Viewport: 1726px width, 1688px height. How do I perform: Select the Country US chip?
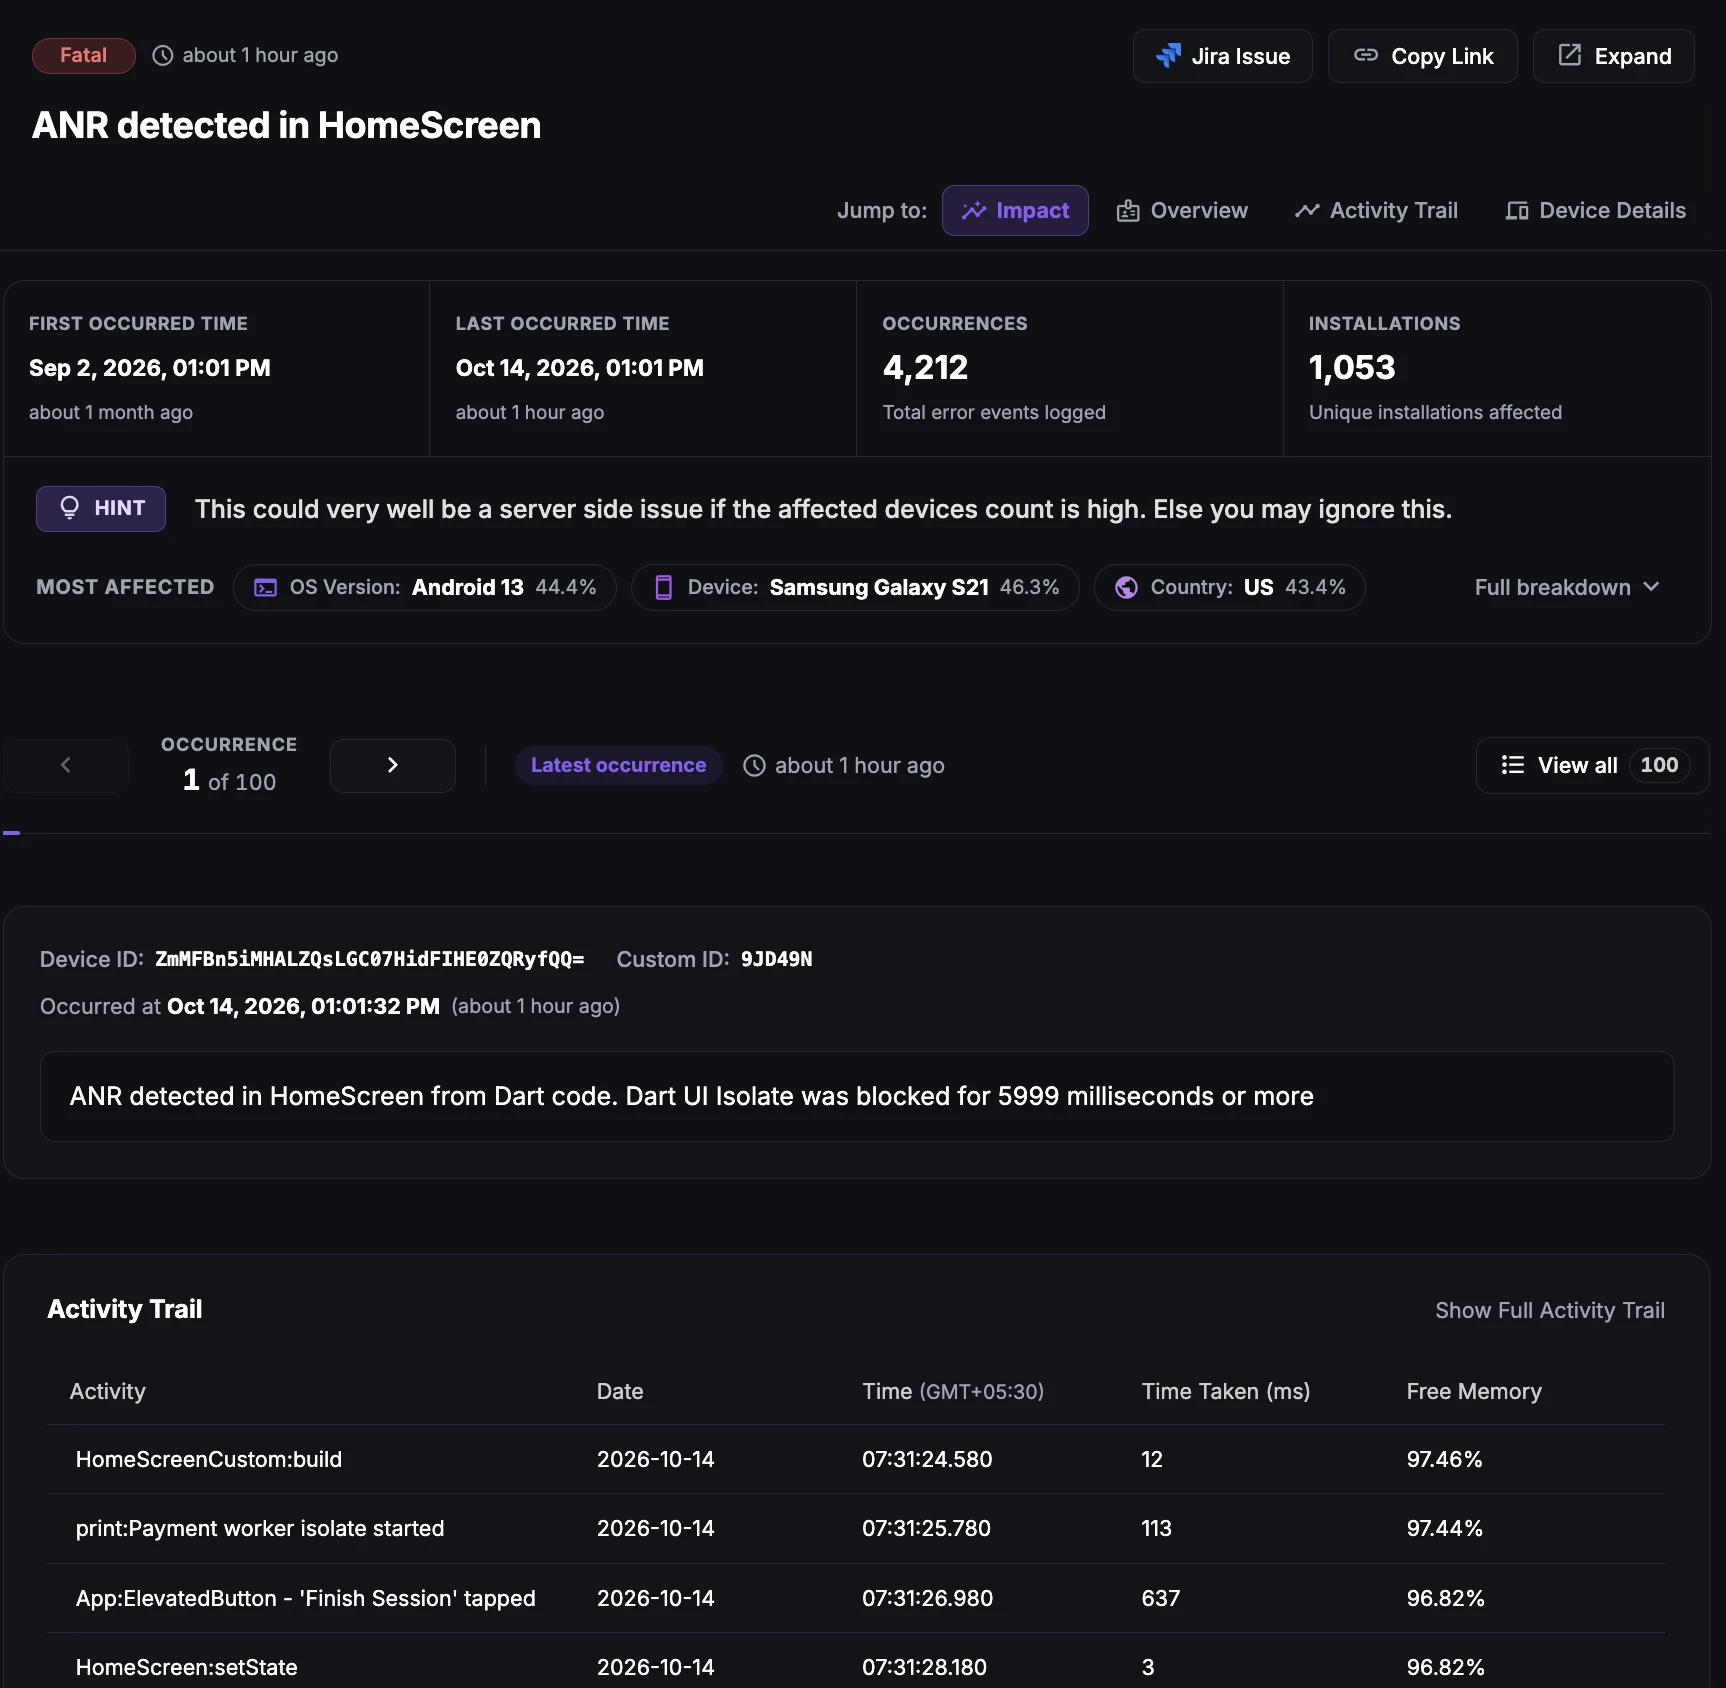point(1229,587)
